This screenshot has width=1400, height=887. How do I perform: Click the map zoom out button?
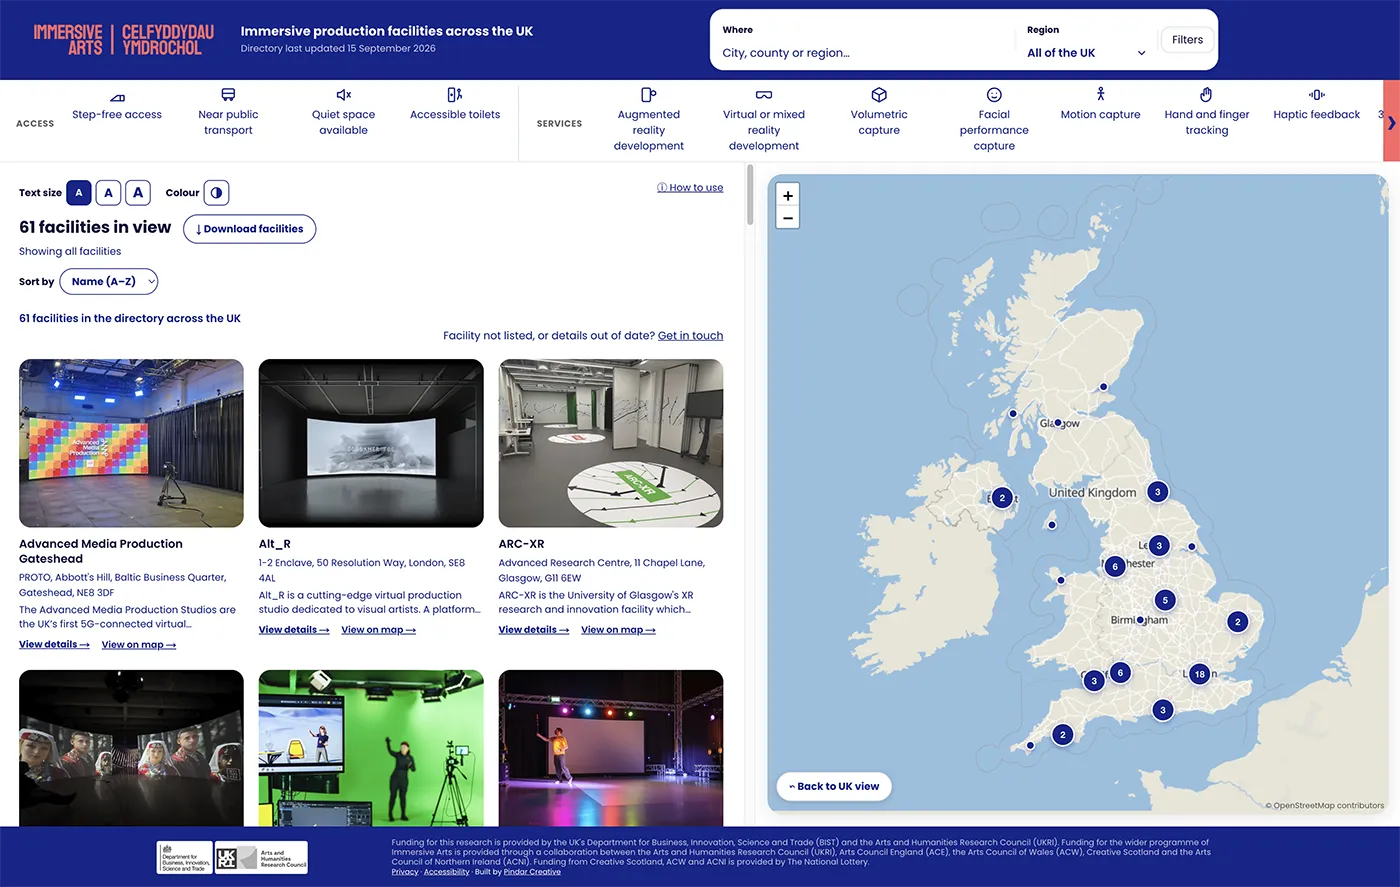(x=788, y=218)
